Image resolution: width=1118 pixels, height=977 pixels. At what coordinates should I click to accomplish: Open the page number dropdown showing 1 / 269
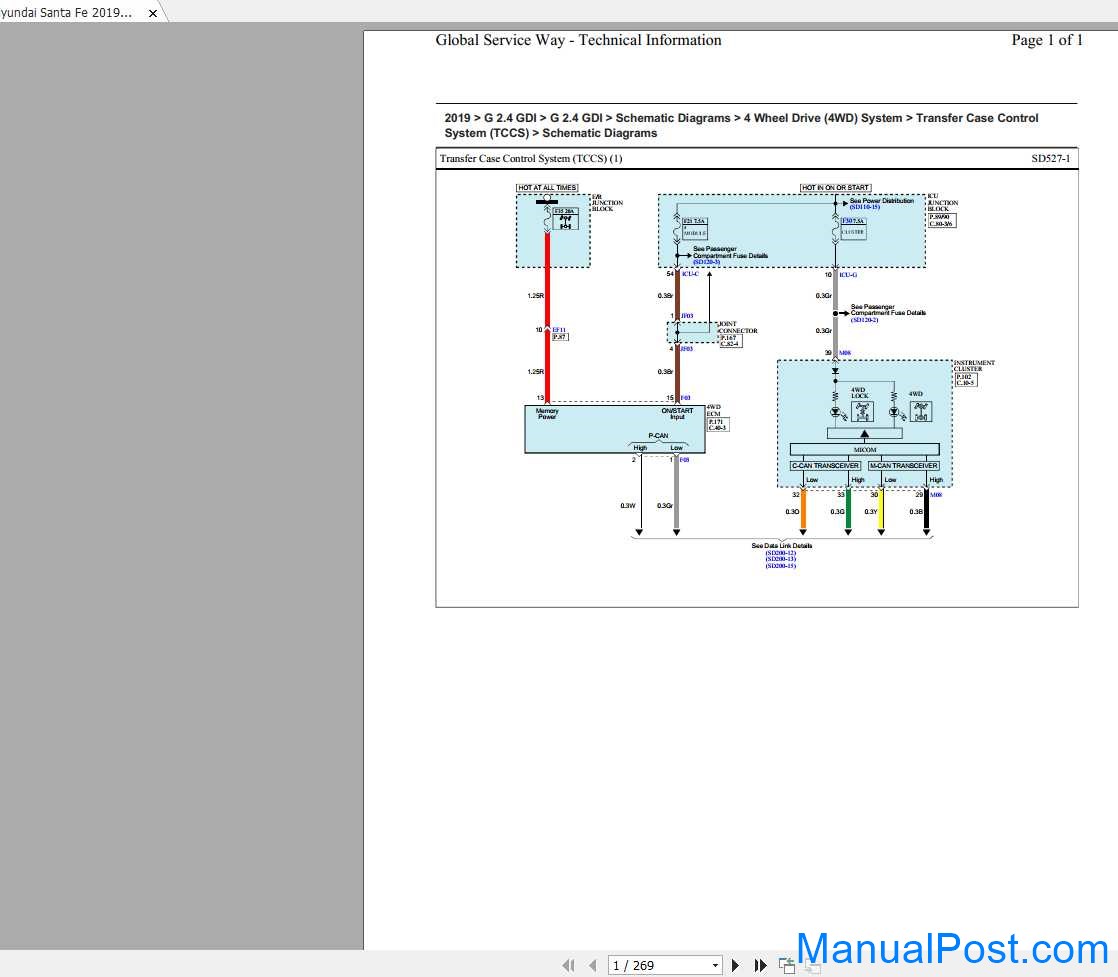coord(714,966)
